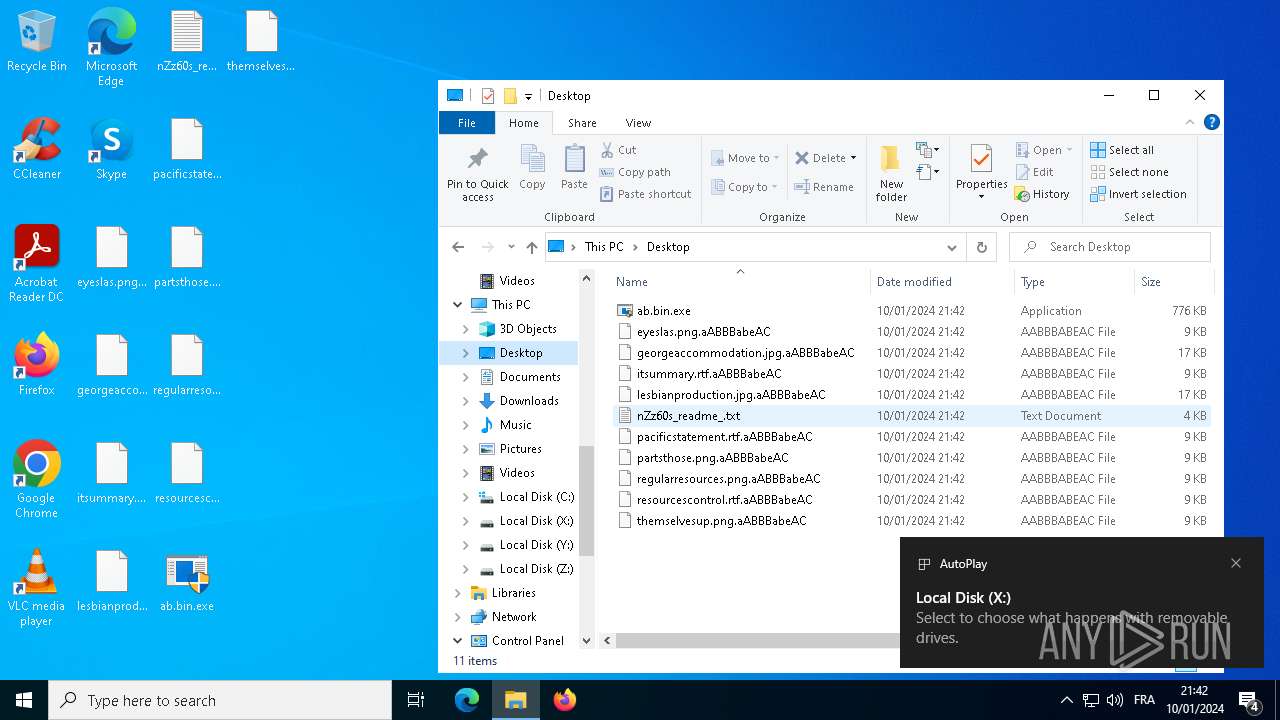Select Skype desktop shortcut
1280x720 pixels.
pyautogui.click(x=111, y=150)
